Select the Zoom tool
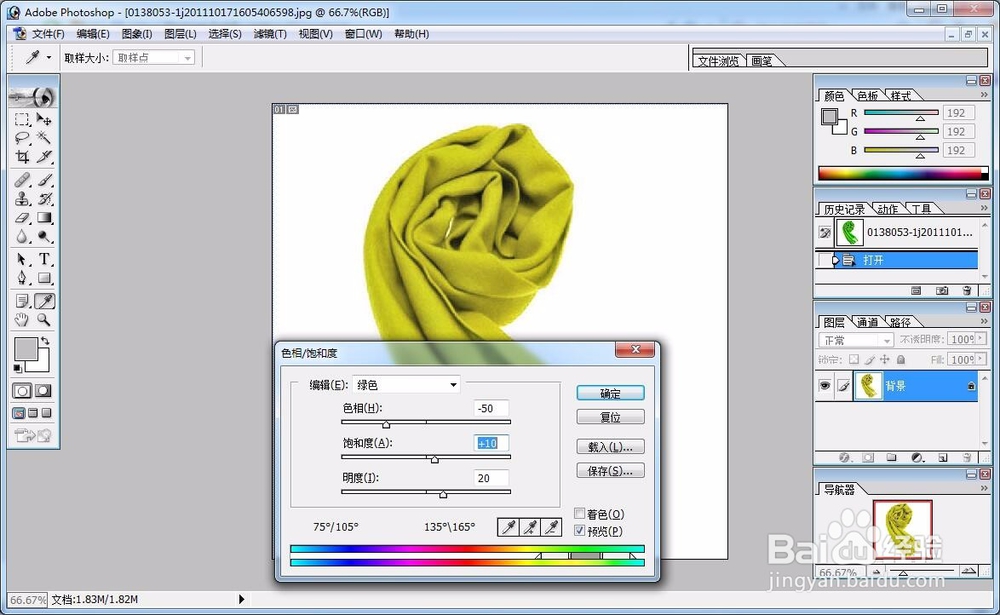 44,321
